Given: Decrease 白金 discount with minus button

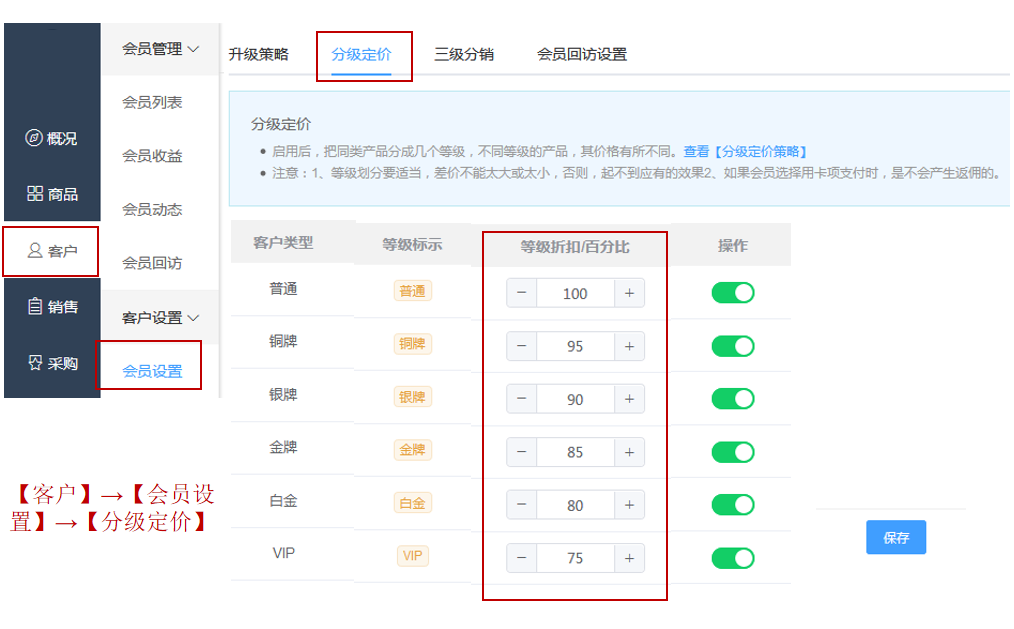Looking at the screenshot, I should pos(521,505).
